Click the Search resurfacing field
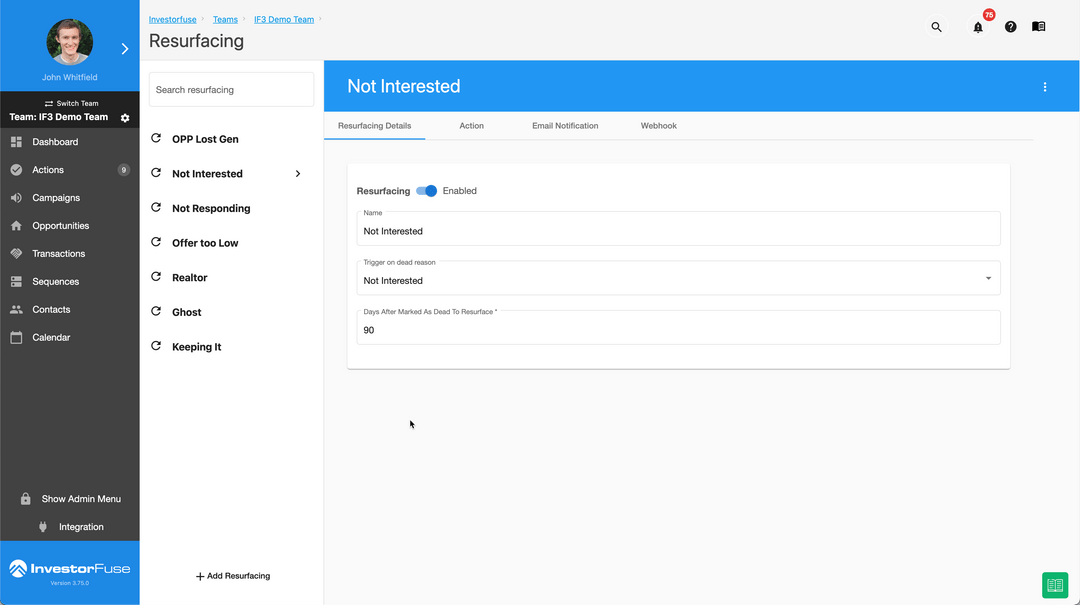 pyautogui.click(x=231, y=90)
